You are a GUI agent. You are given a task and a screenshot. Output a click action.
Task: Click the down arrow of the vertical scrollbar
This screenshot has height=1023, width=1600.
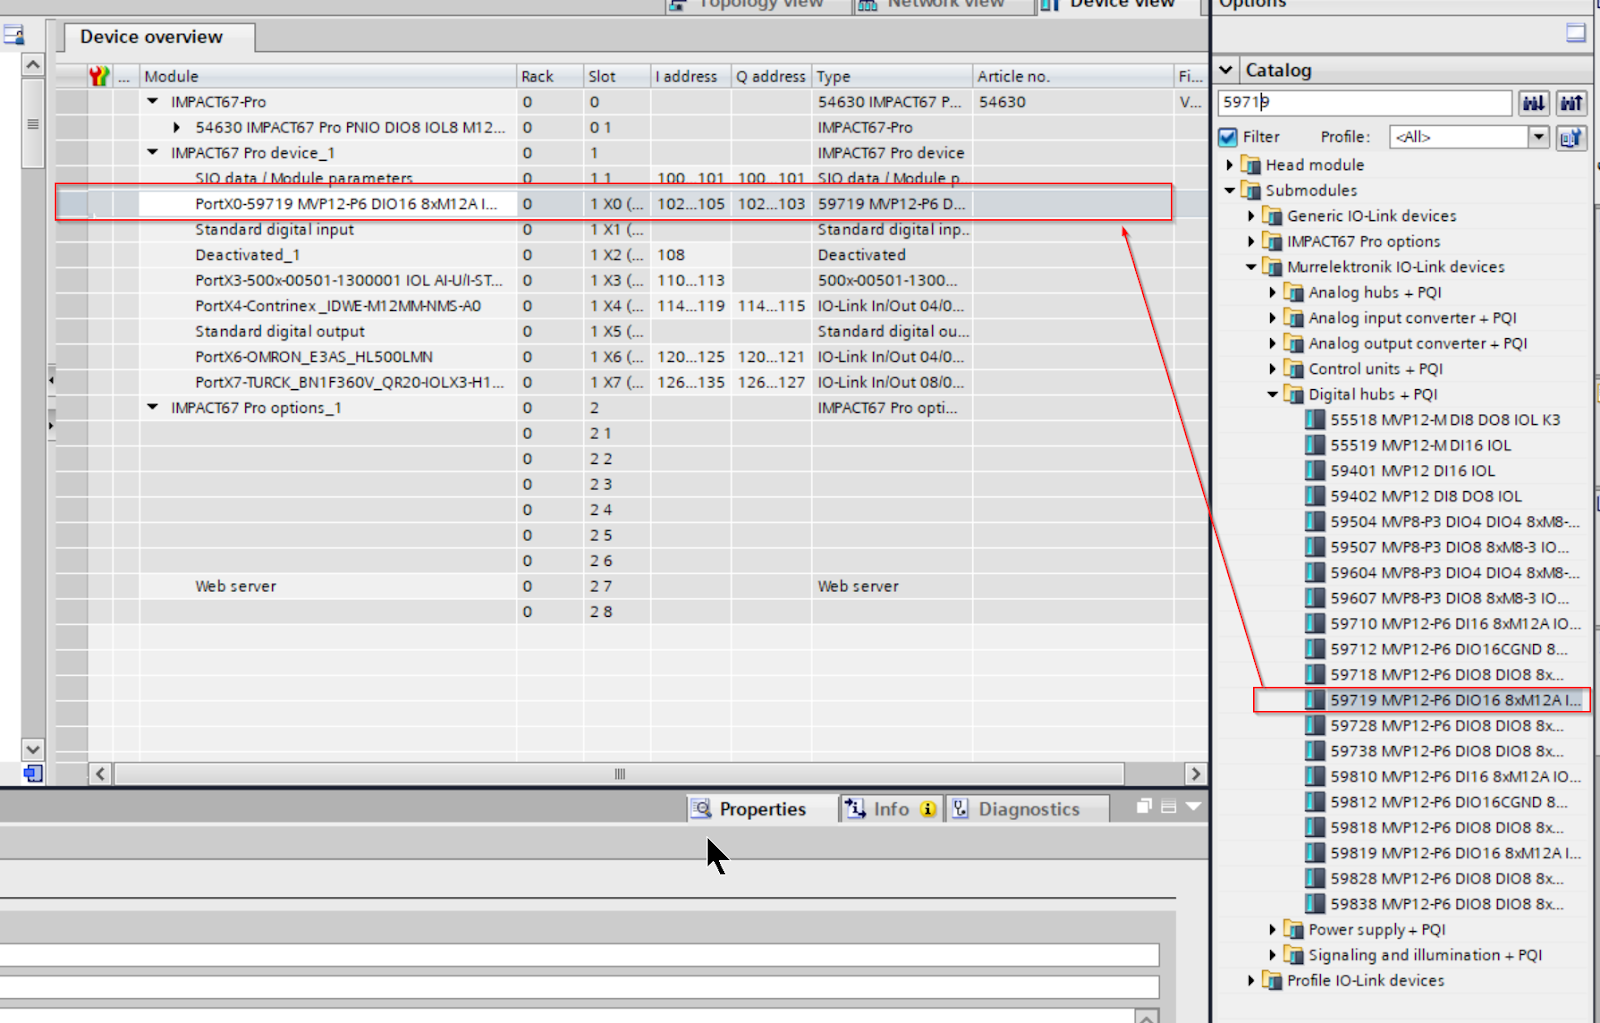tap(33, 749)
